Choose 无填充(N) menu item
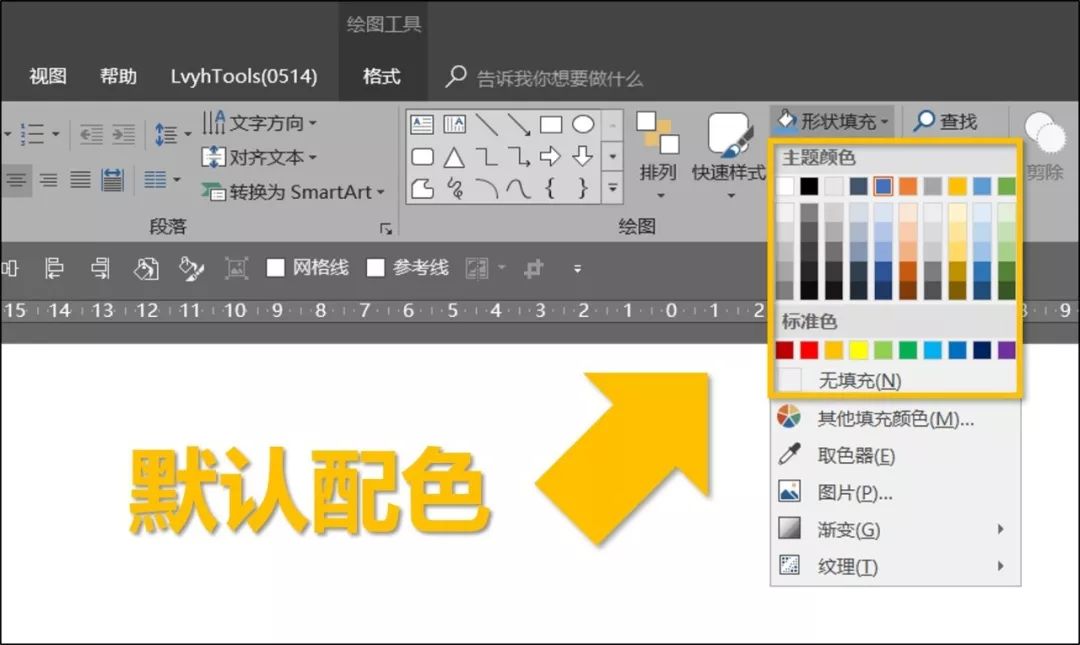Screen dimensions: 1080x645 pos(895,380)
